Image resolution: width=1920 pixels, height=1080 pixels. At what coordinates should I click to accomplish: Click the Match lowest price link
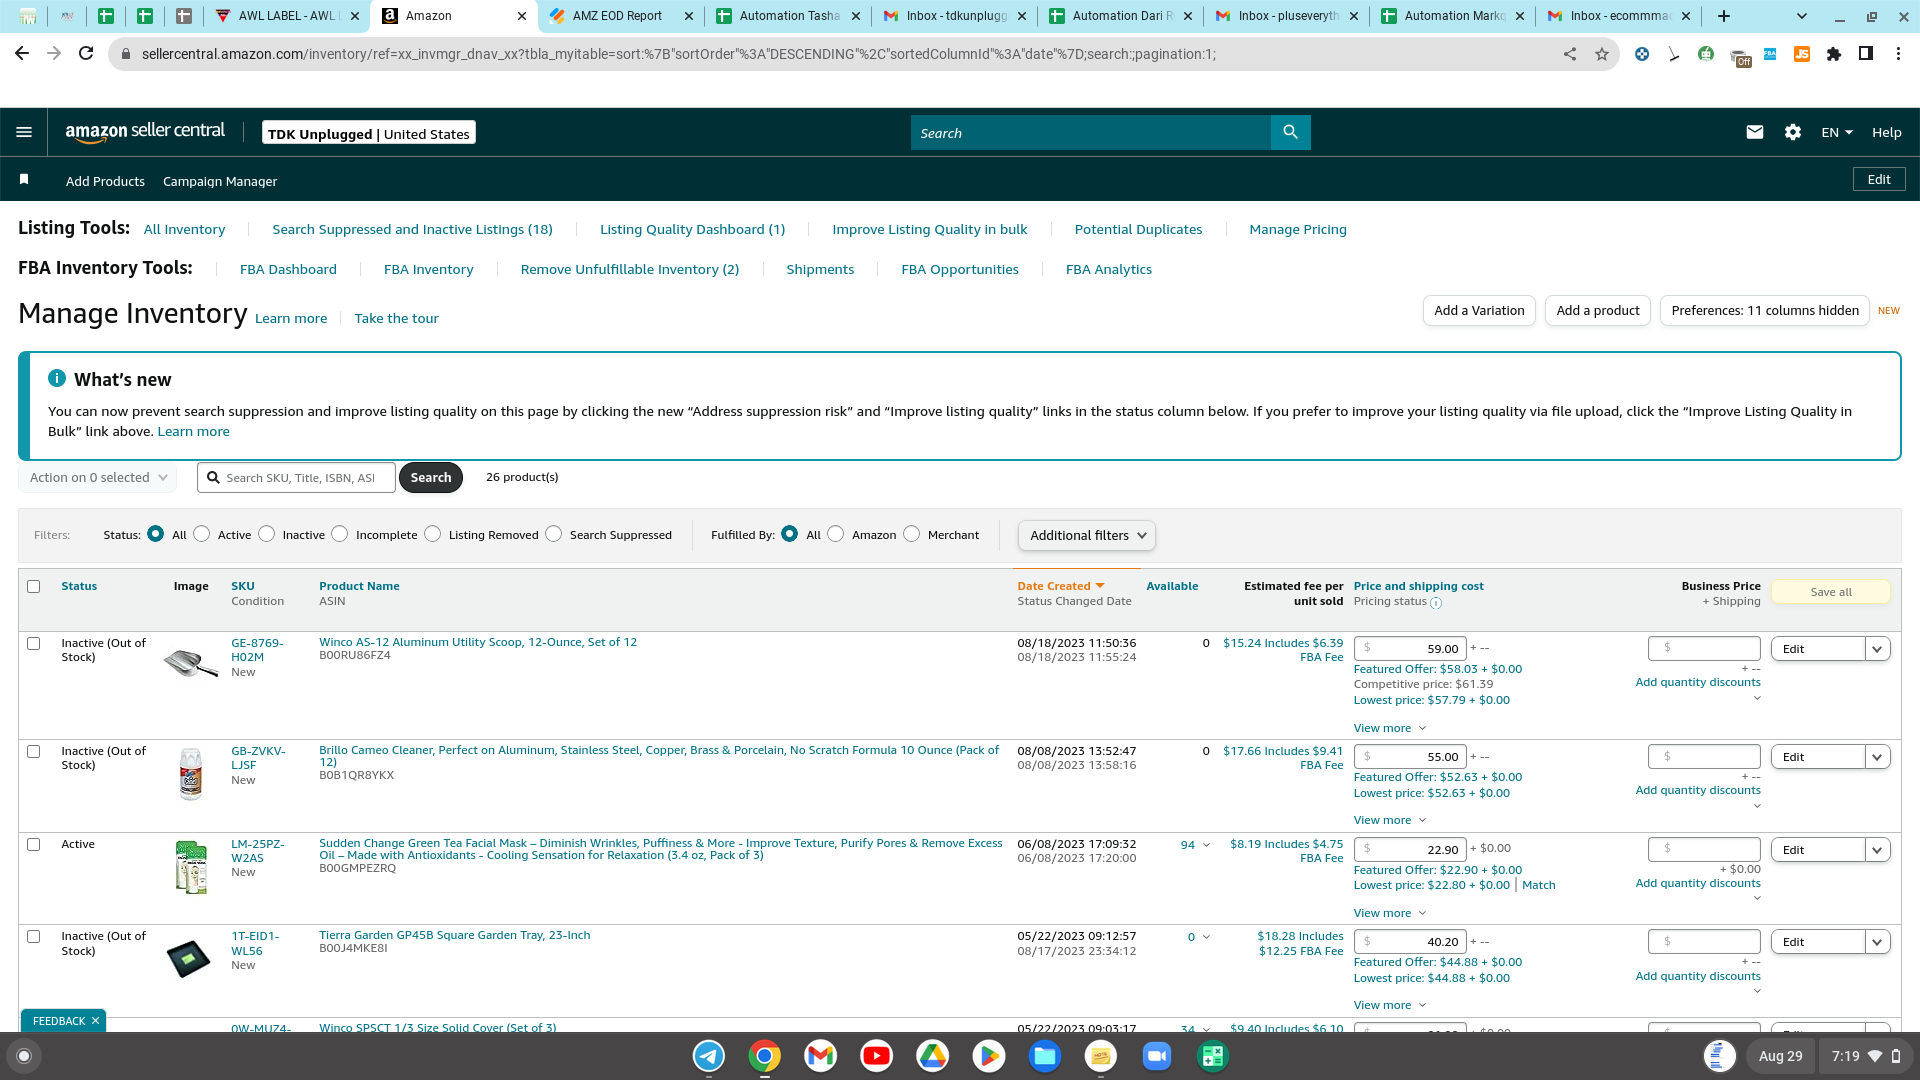click(1538, 886)
